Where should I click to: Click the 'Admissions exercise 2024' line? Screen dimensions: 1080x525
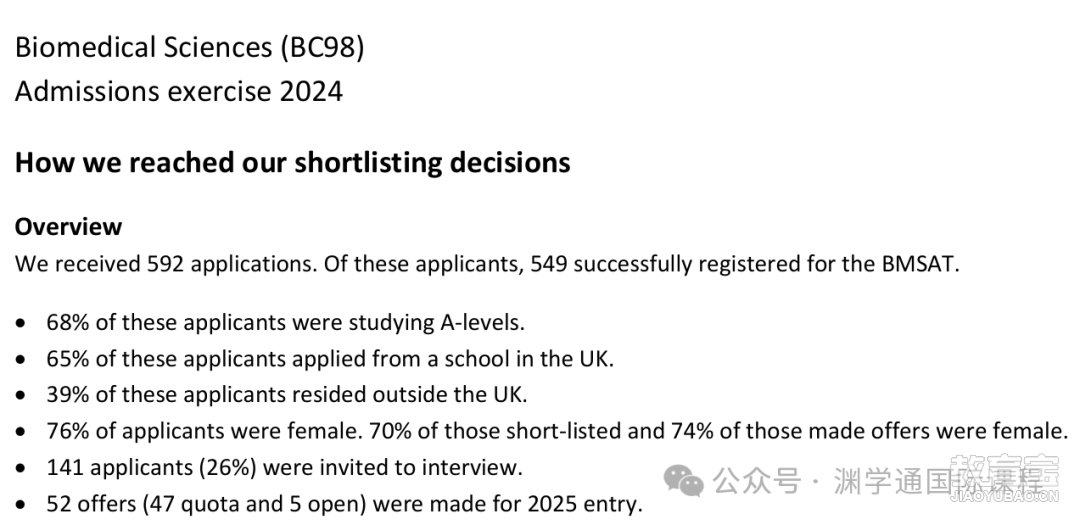(179, 91)
